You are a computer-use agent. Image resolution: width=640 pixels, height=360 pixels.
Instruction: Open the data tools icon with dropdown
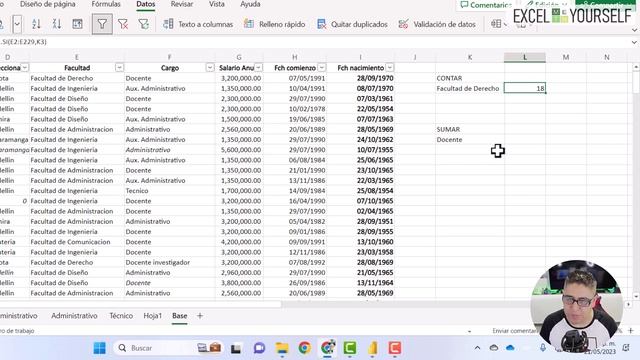point(499,24)
